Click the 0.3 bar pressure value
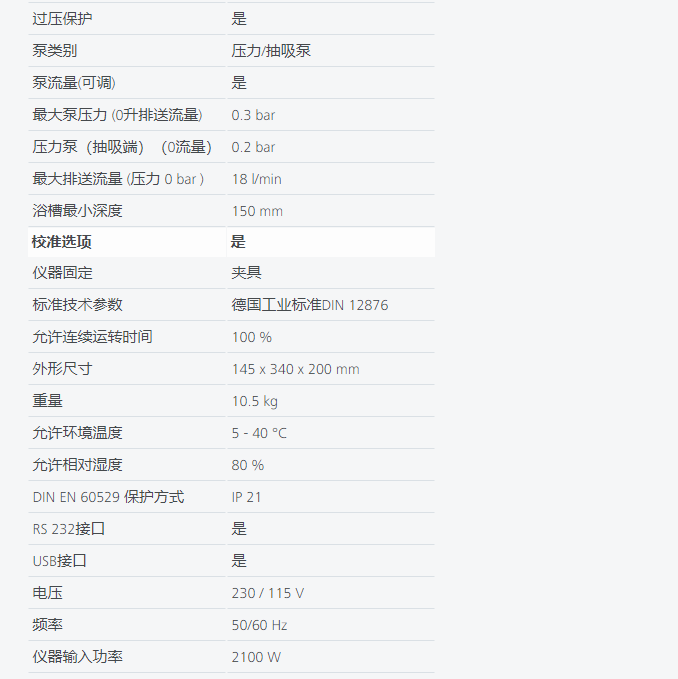 tap(253, 115)
